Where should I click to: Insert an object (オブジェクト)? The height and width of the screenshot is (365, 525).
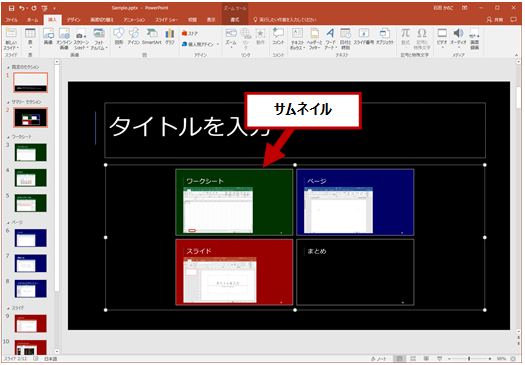(x=384, y=36)
